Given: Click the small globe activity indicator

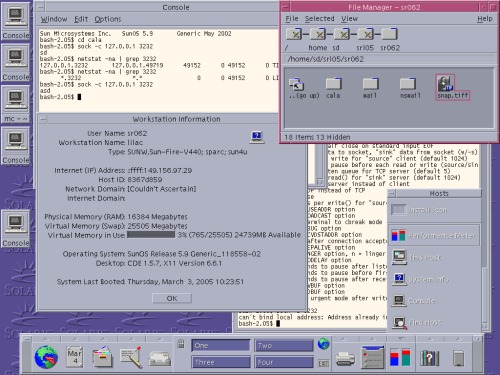Looking at the screenshot, I should pyautogui.click(x=323, y=344).
